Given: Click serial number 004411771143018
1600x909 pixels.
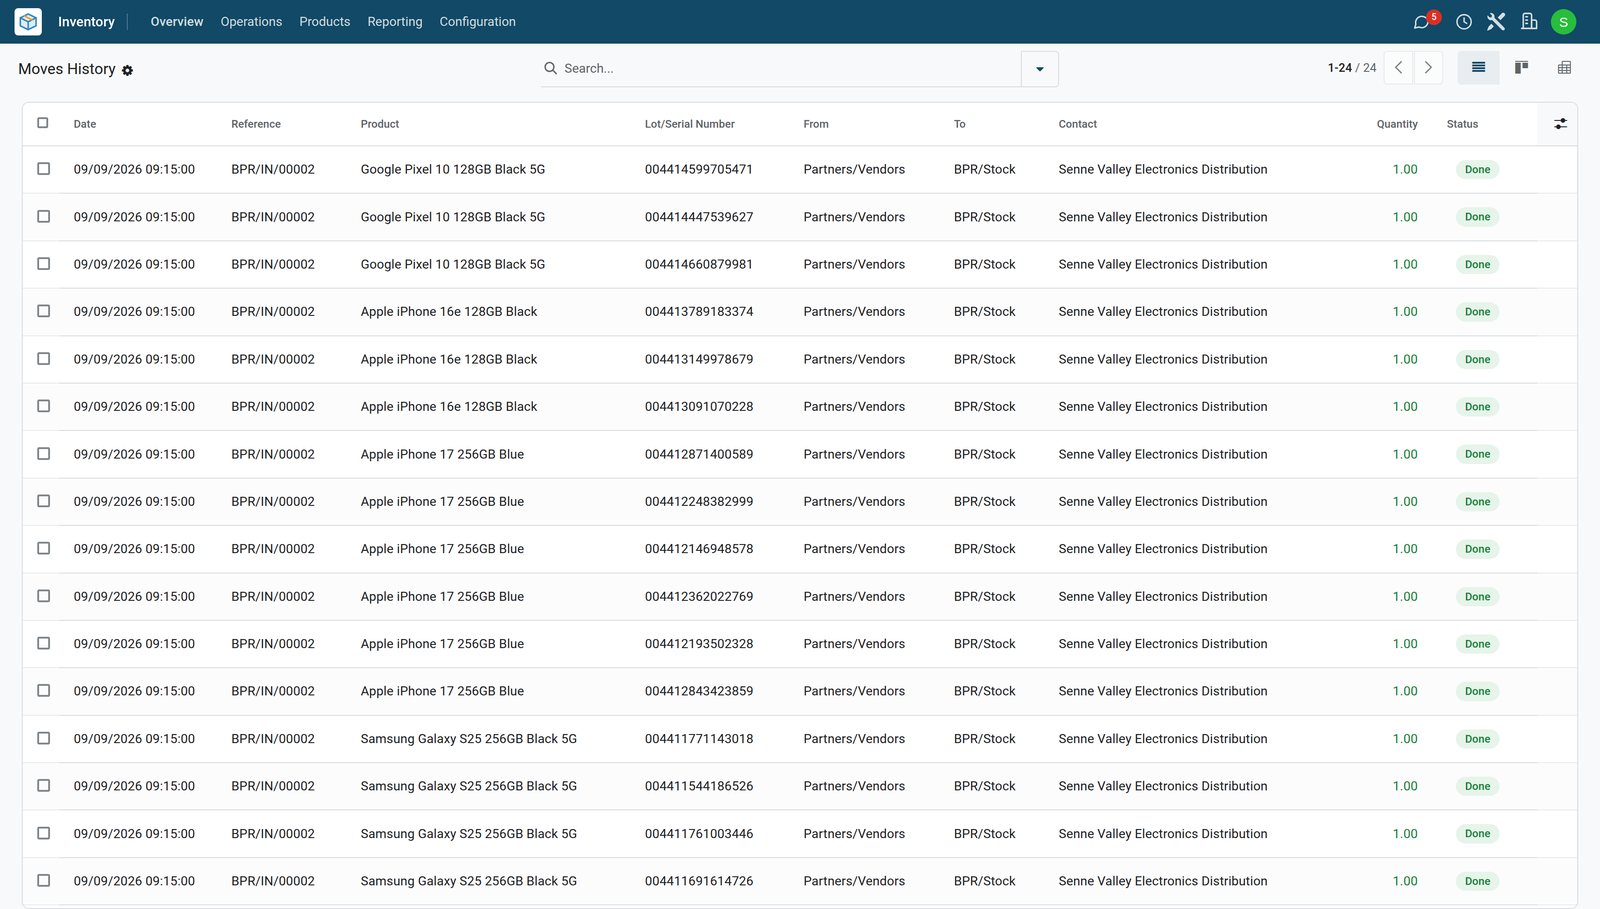Looking at the screenshot, I should click(699, 739).
